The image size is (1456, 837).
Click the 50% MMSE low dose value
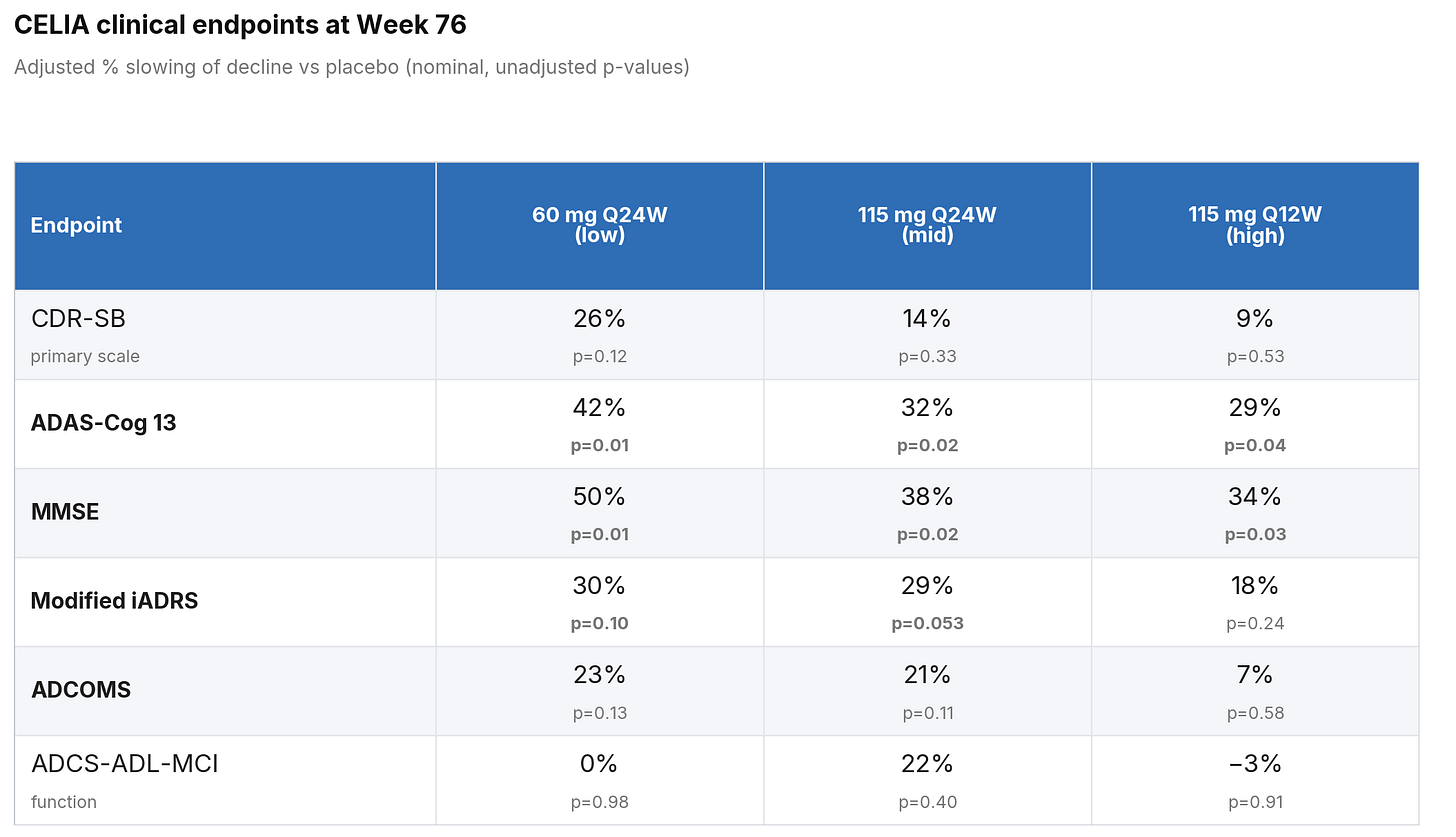tap(599, 497)
